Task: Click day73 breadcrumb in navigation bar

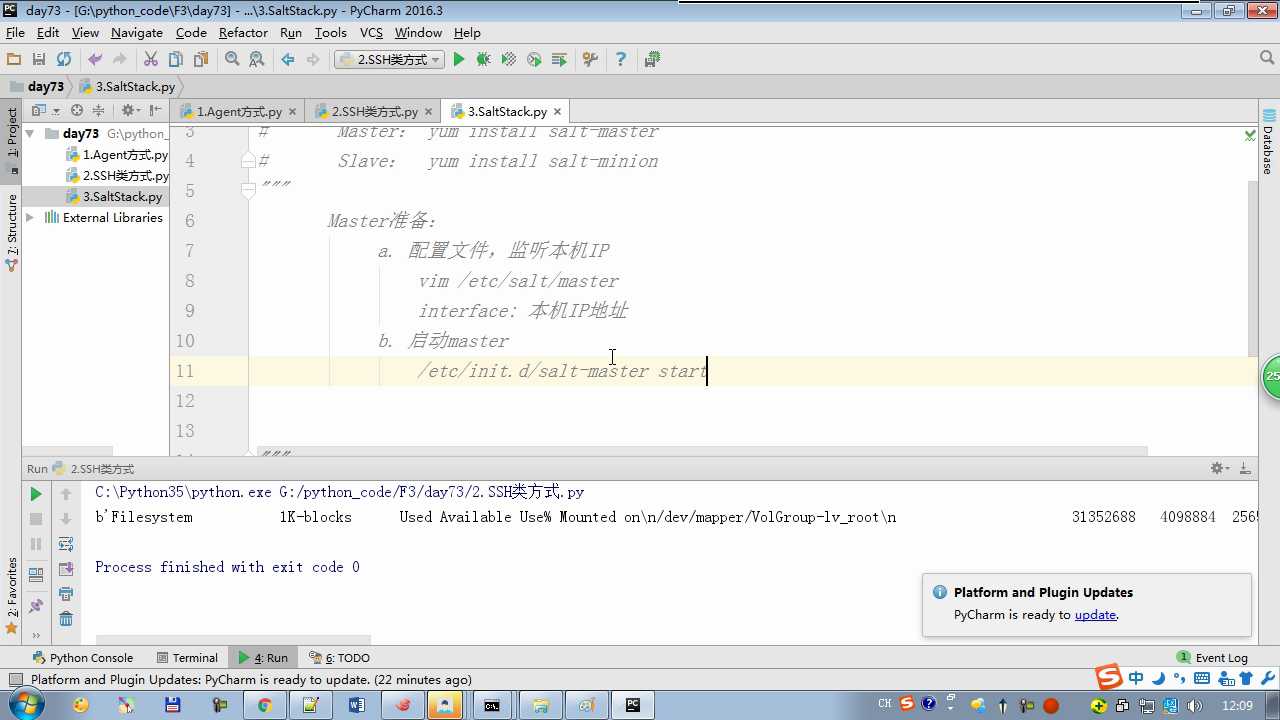Action: pyautogui.click(x=37, y=87)
